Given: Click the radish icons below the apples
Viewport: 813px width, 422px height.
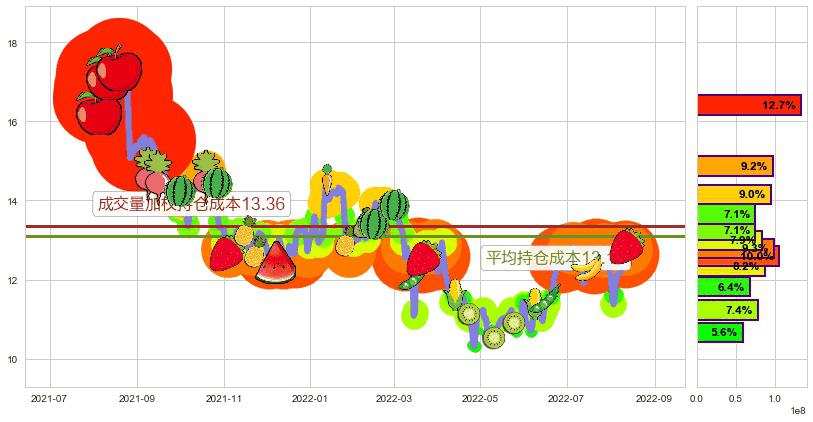Looking at the screenshot, I should point(152,170).
